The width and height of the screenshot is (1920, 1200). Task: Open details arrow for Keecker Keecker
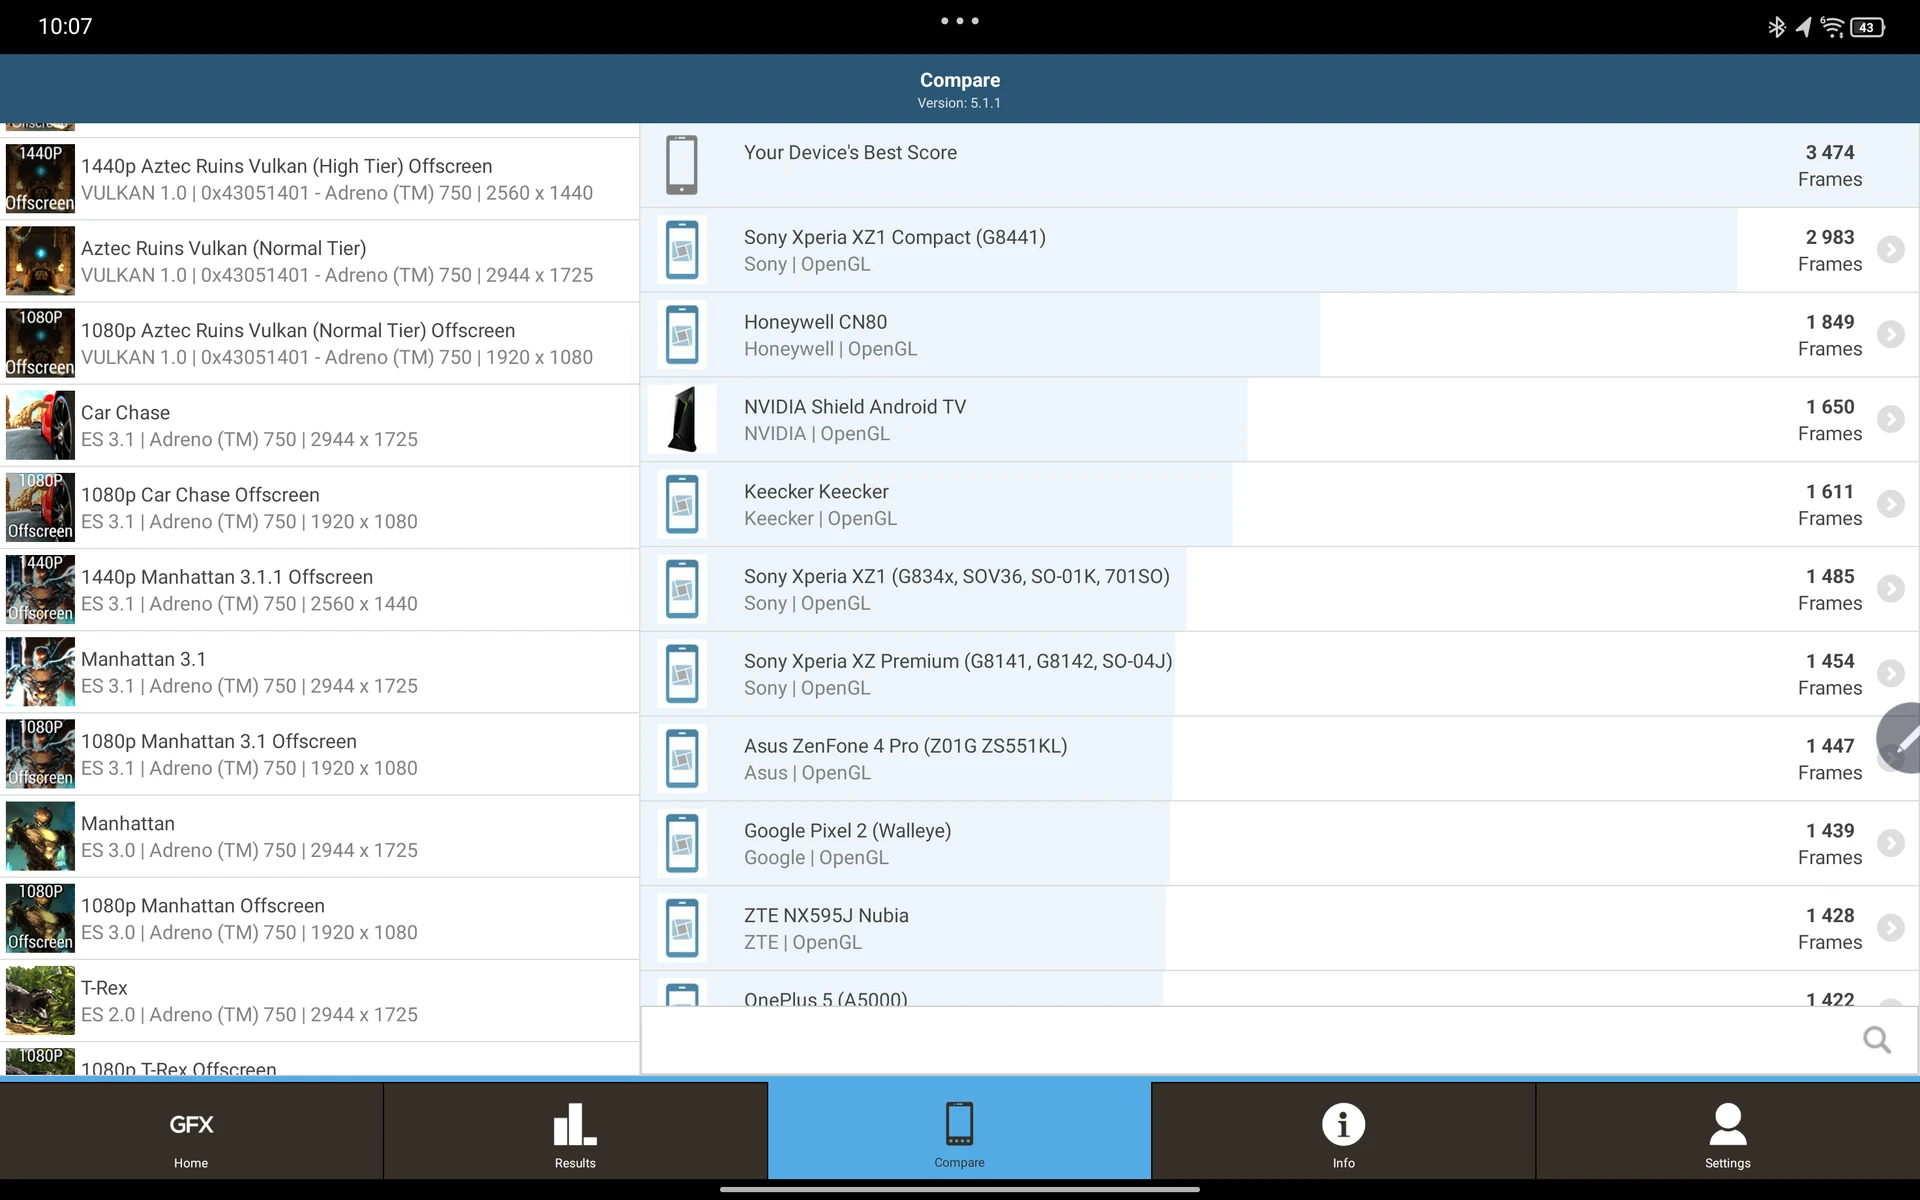1890,503
